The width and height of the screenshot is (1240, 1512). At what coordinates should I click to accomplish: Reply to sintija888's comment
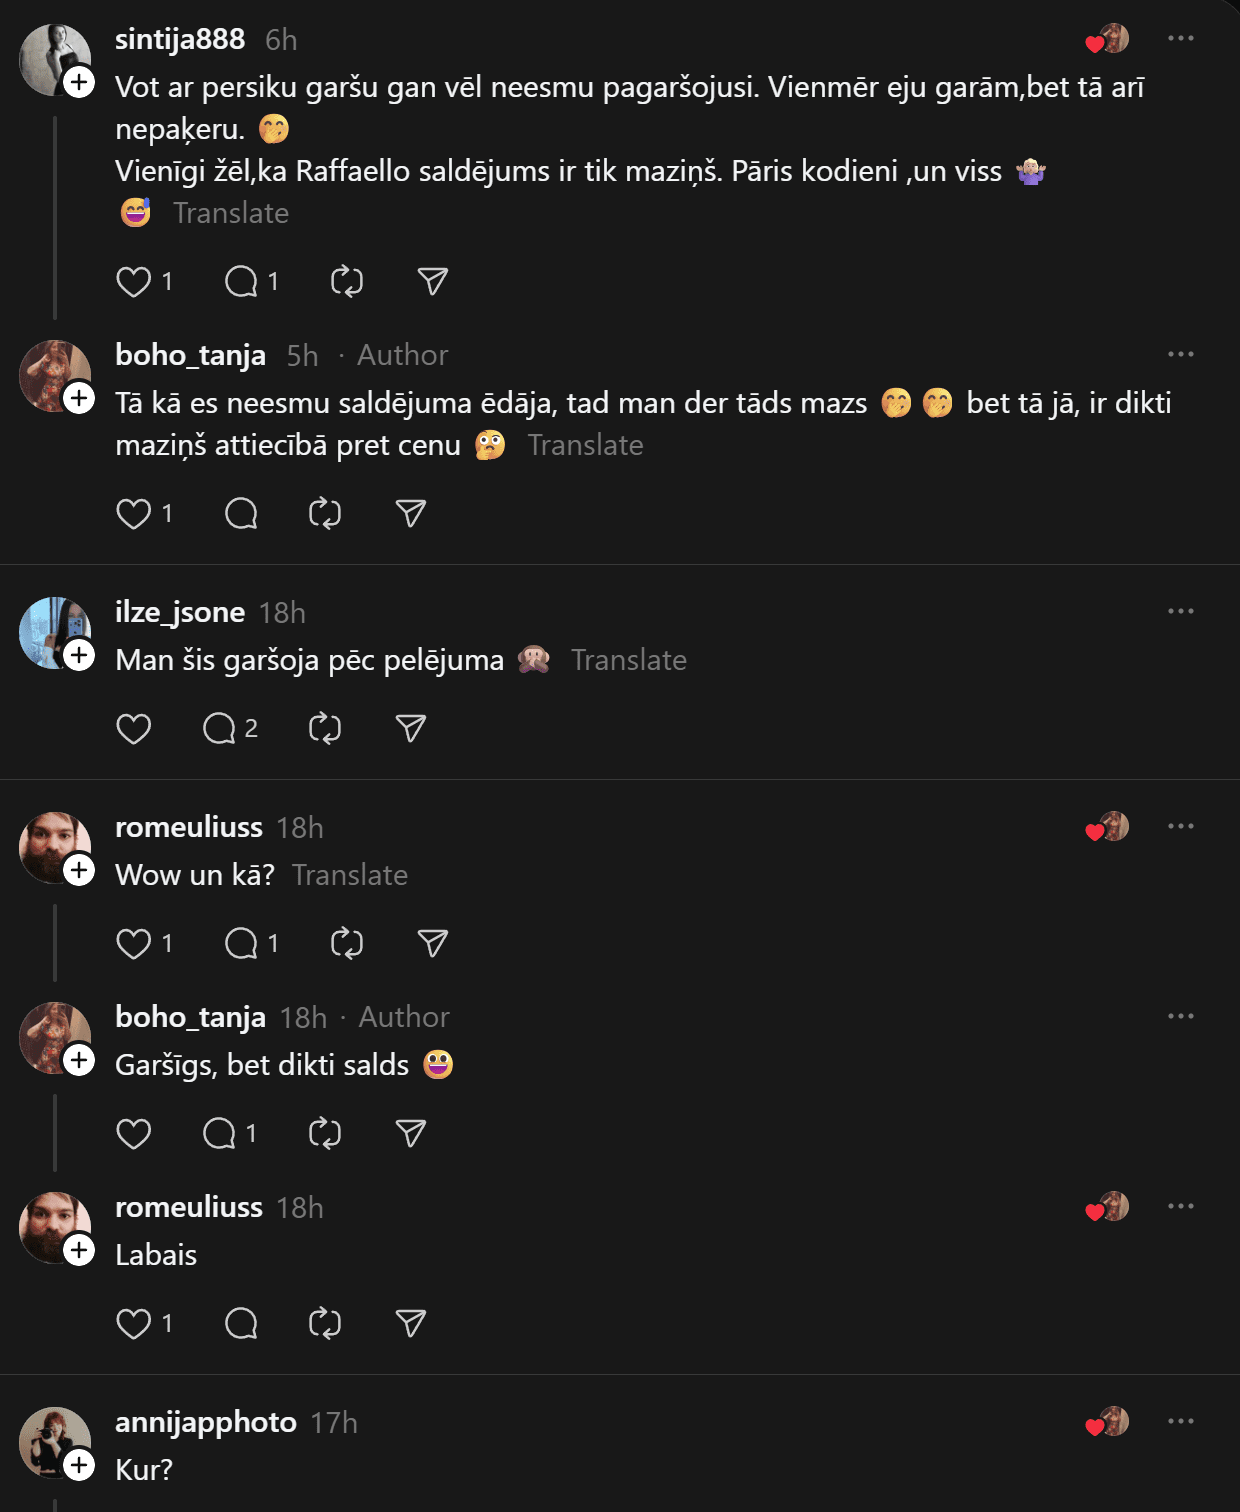(241, 282)
